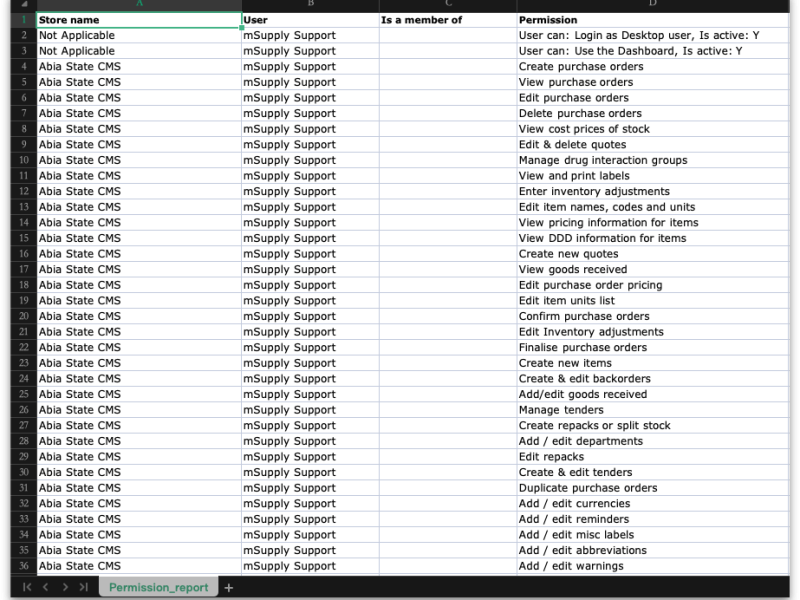Select 'Delete purchase orders' cell
Screen dimensions: 800x600
coord(653,113)
